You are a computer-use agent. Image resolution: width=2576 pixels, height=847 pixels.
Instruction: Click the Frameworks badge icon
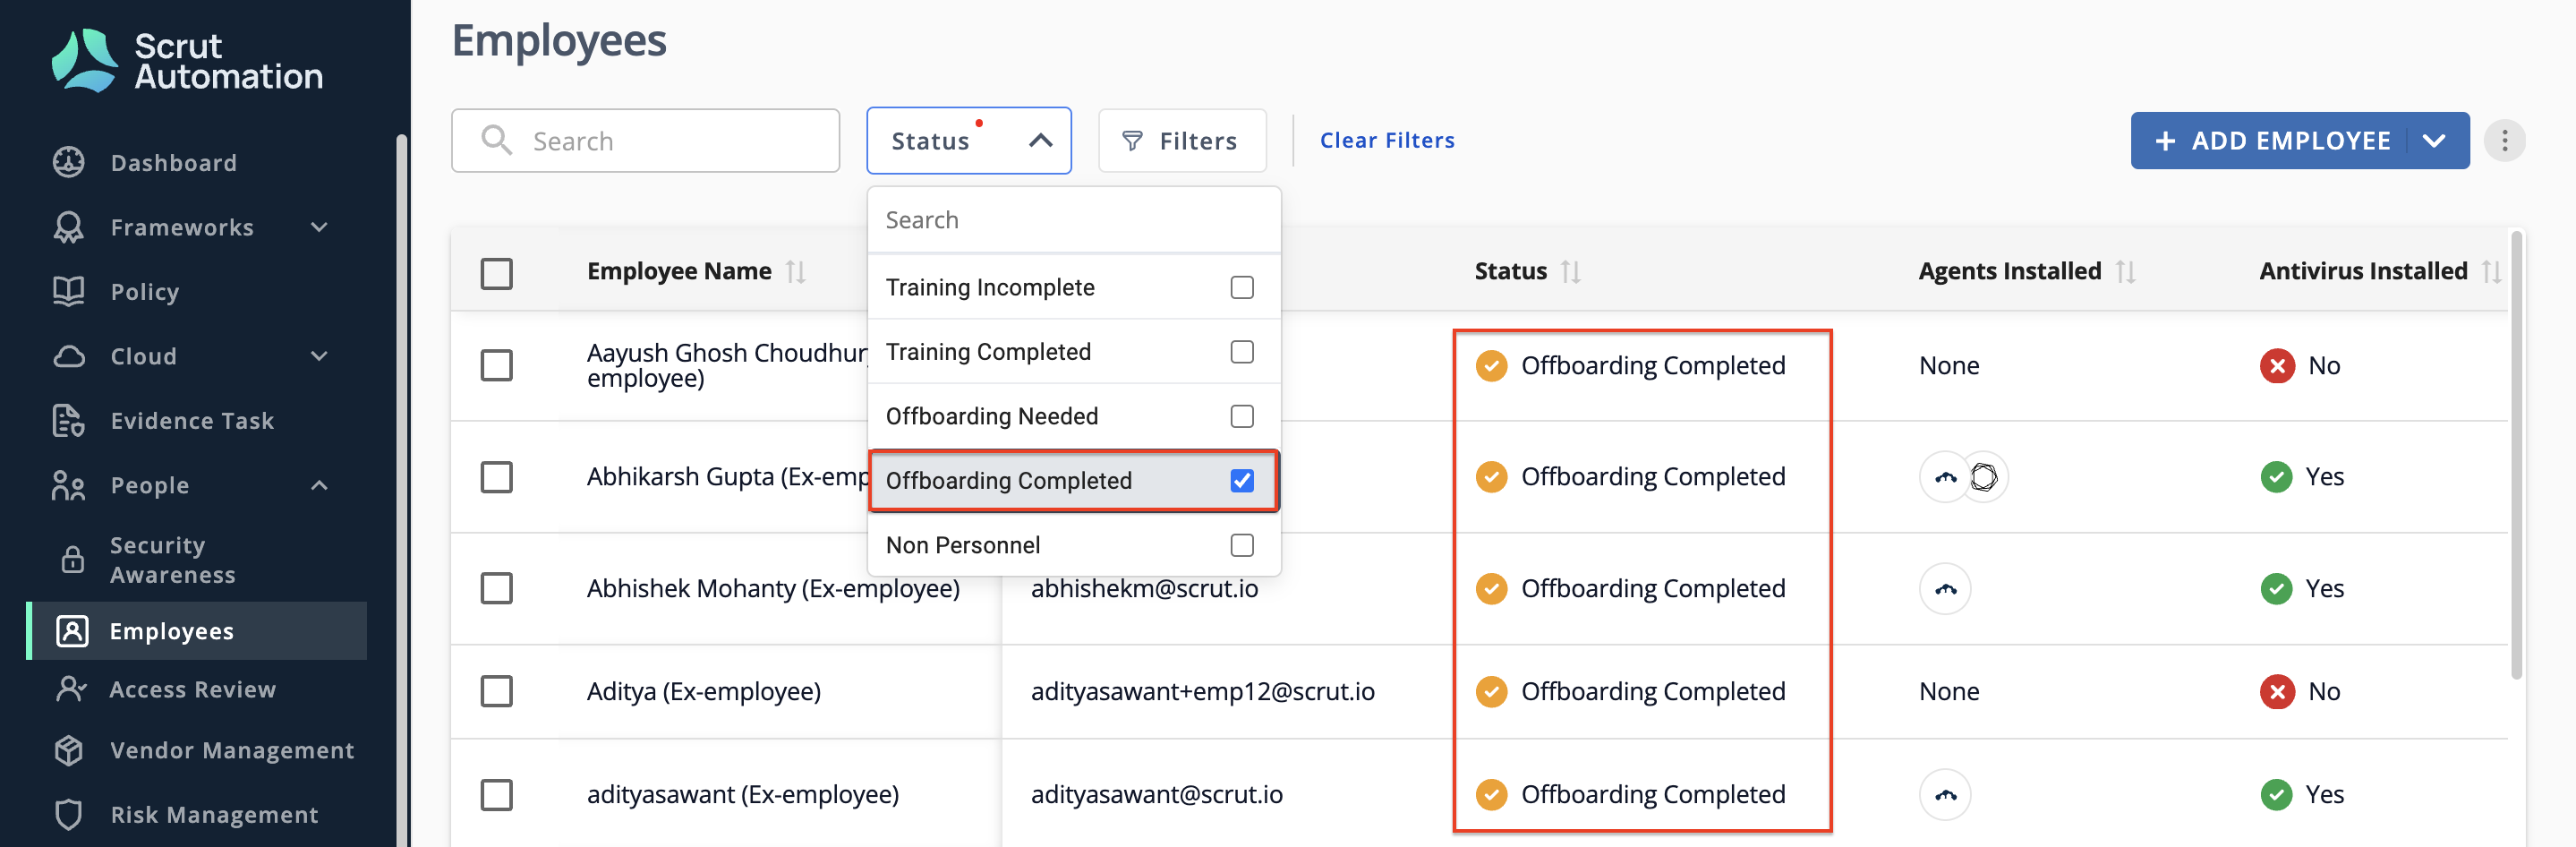69,227
